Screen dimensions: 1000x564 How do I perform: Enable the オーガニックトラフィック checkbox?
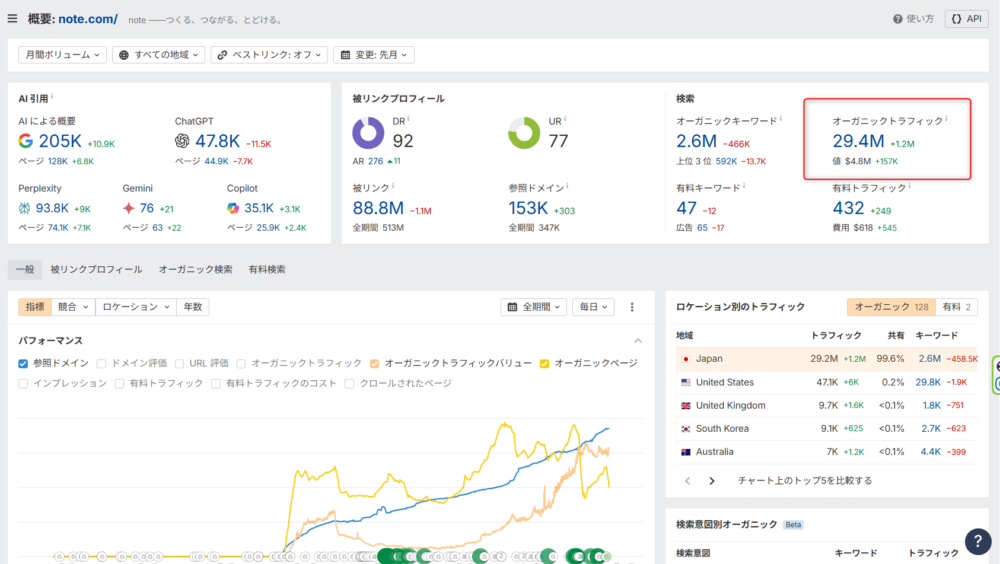pos(242,363)
